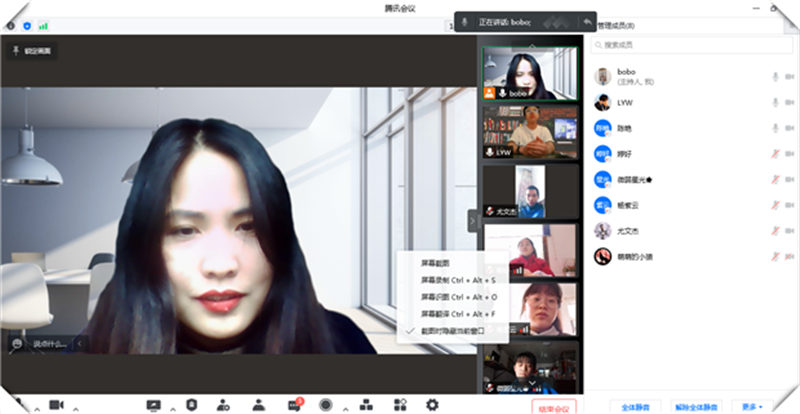This screenshot has height=414, width=800.
Task: Click member name 杨紫云 in list
Action: [628, 205]
